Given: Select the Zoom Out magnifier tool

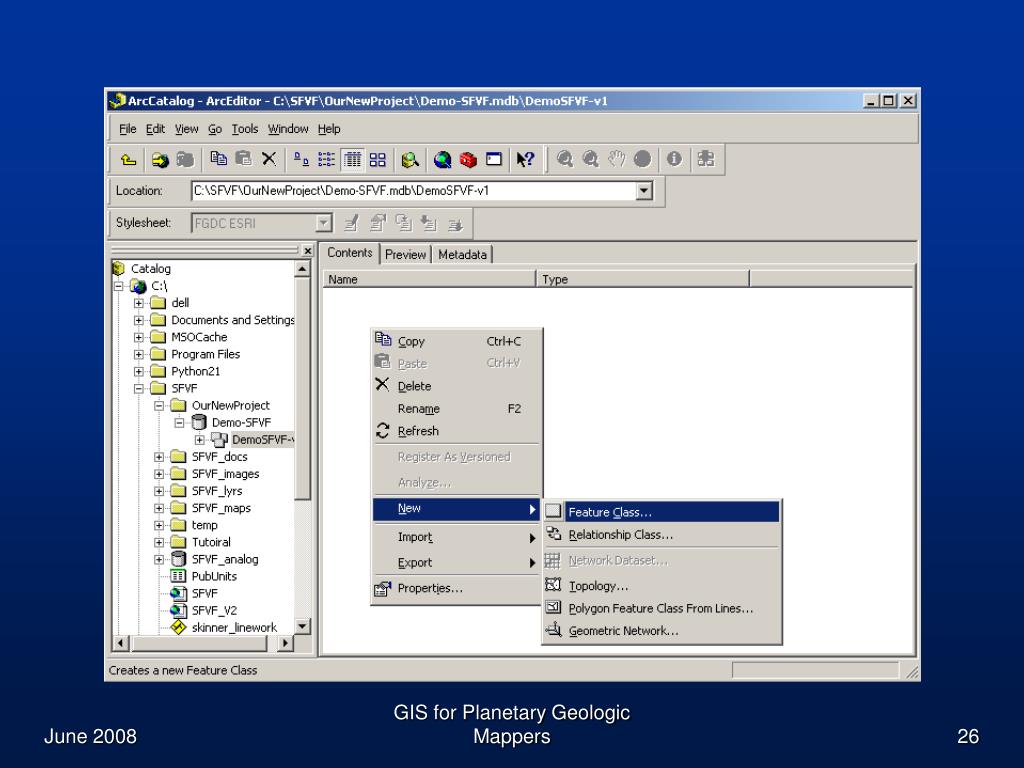Looking at the screenshot, I should (590, 159).
